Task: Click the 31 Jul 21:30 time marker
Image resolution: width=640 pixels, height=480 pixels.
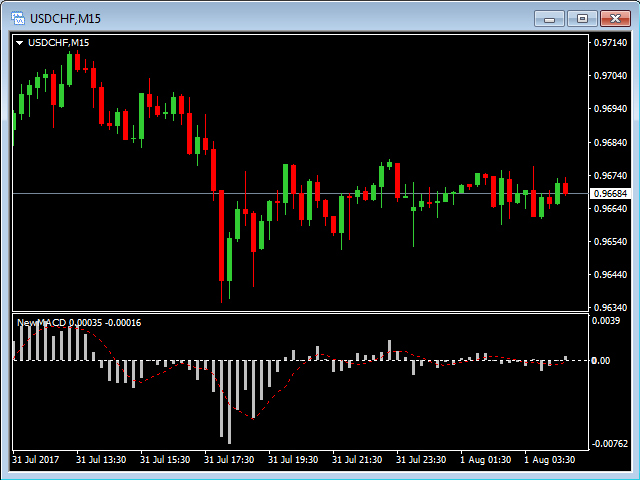Action: [x=357, y=460]
